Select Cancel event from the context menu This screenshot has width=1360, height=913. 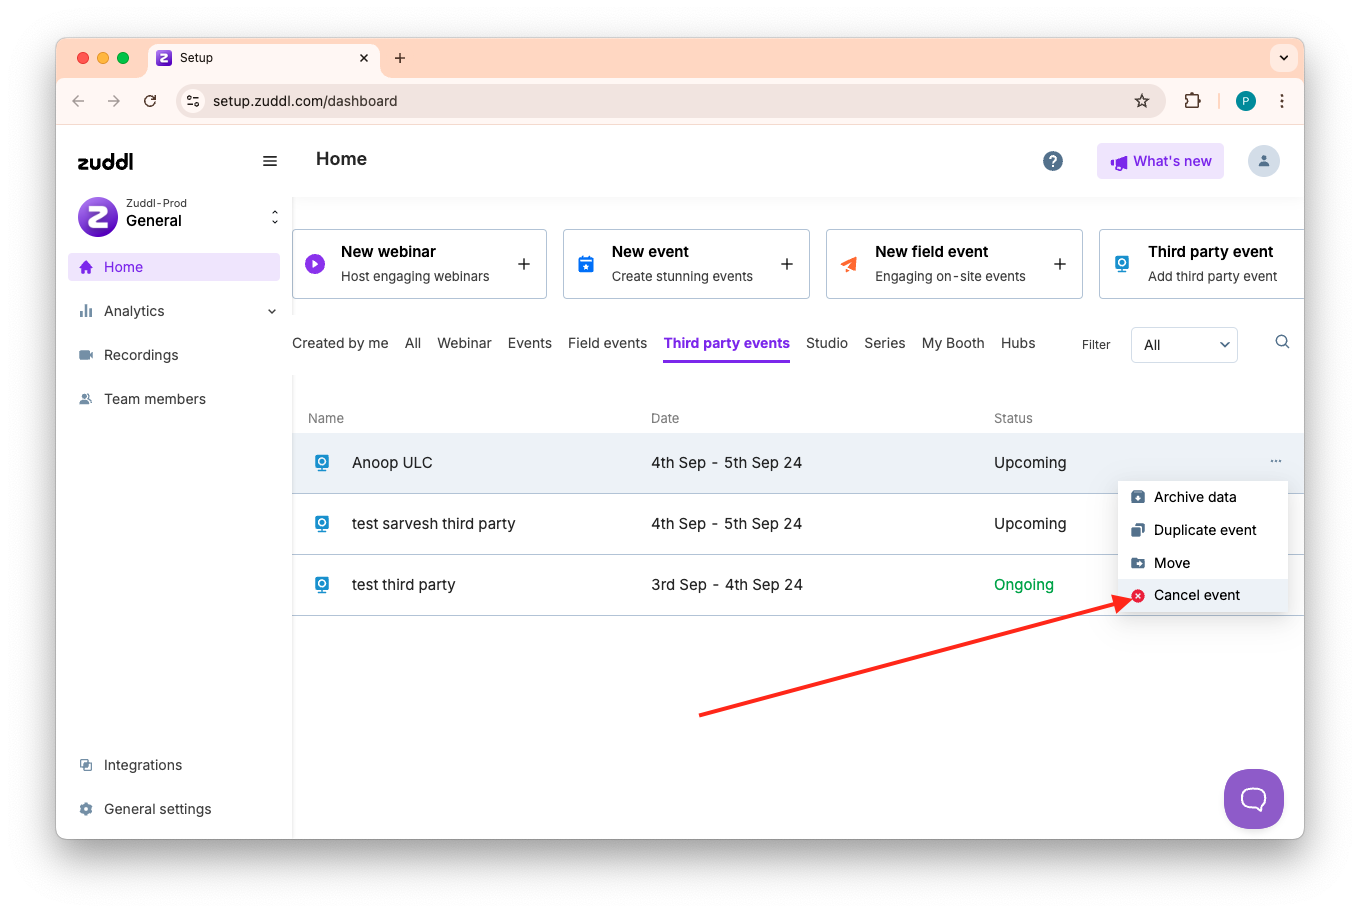(x=1196, y=595)
